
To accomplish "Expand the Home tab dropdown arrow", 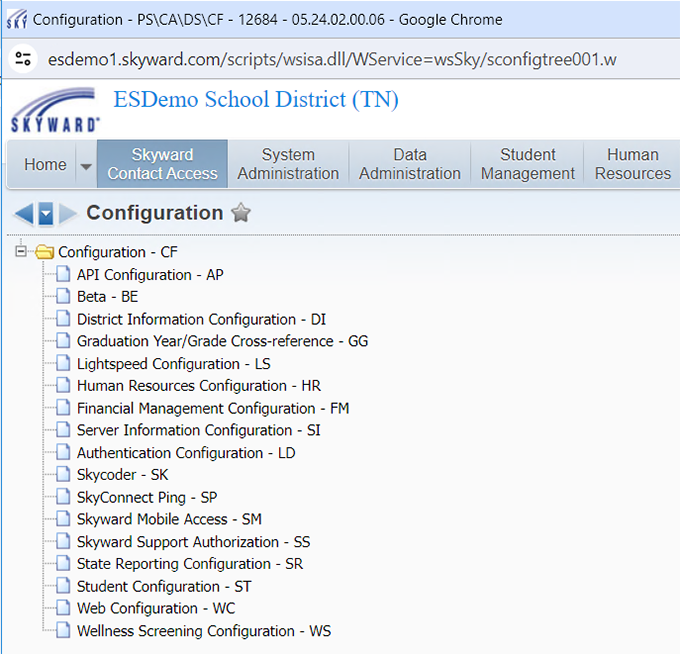I will pos(86,167).
